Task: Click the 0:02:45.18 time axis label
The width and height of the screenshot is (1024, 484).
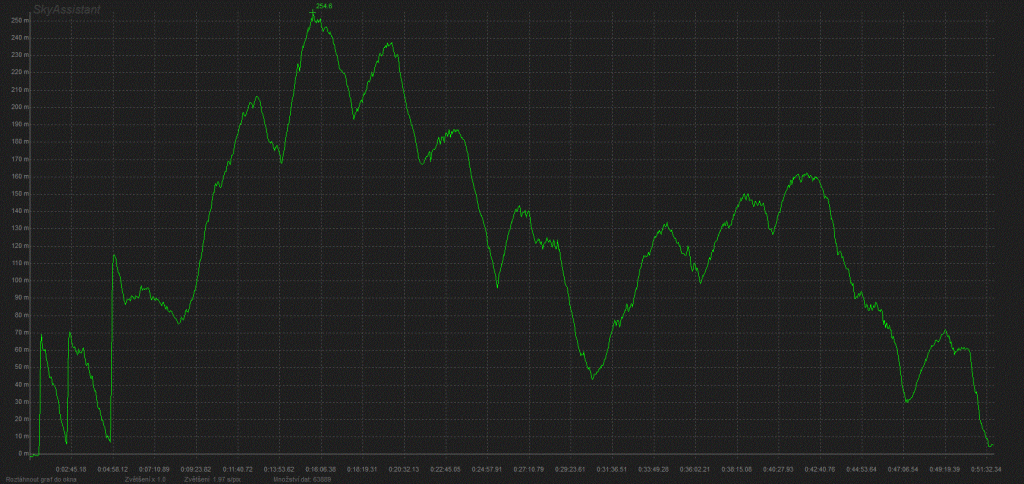Action: [x=71, y=468]
